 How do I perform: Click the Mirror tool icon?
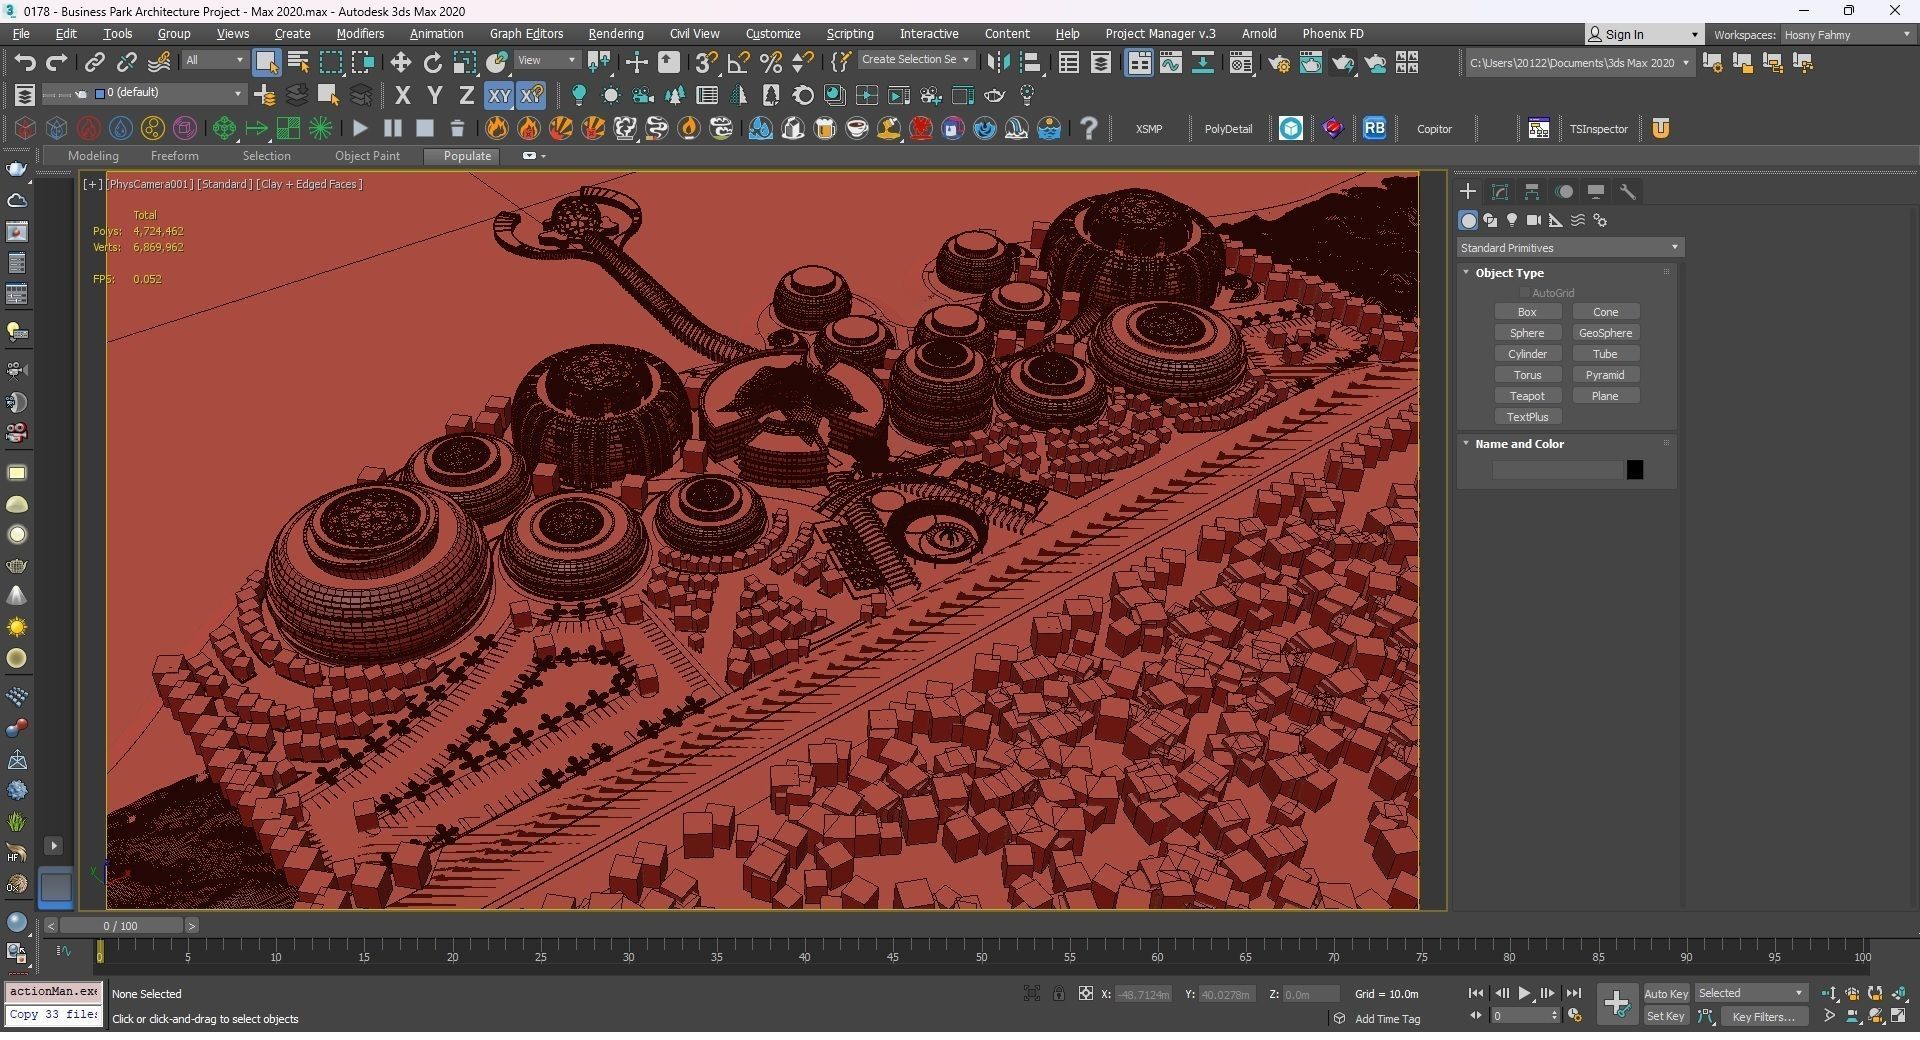coord(997,63)
